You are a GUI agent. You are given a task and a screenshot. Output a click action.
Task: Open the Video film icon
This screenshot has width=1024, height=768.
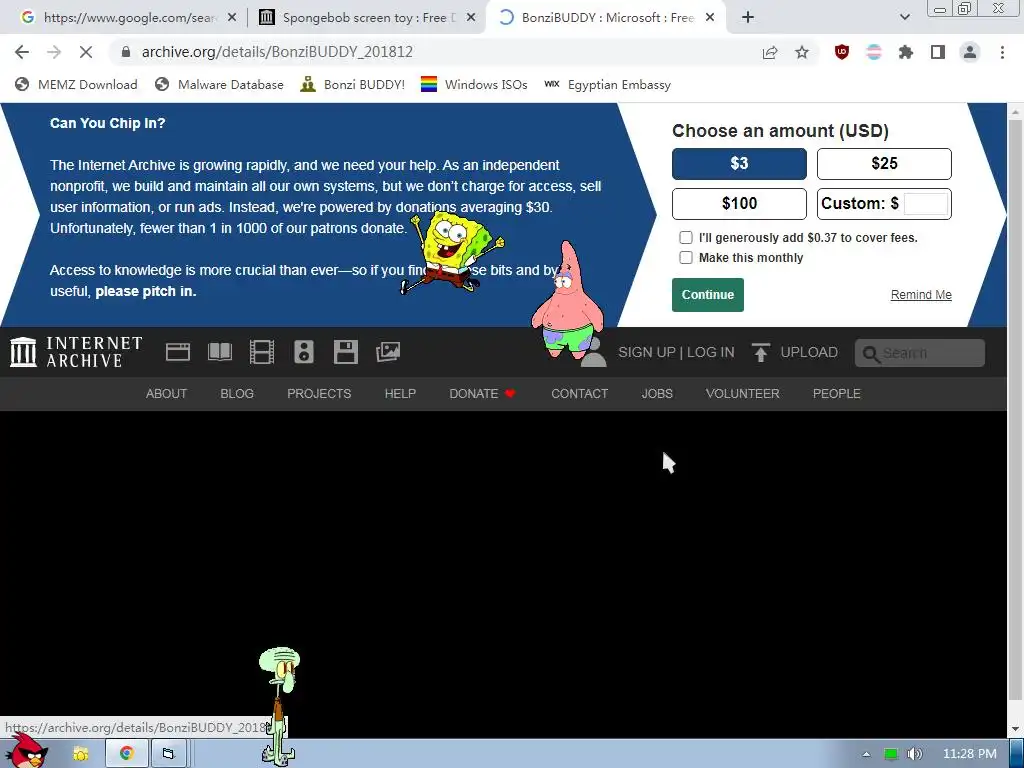(262, 352)
